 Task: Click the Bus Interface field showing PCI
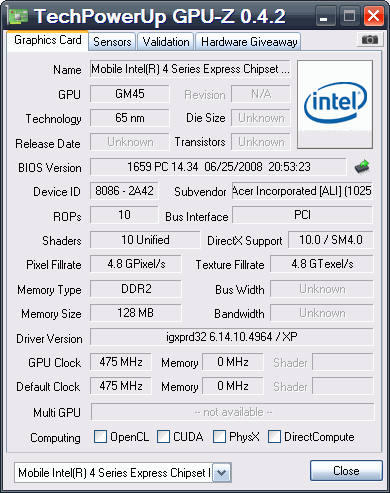302,215
